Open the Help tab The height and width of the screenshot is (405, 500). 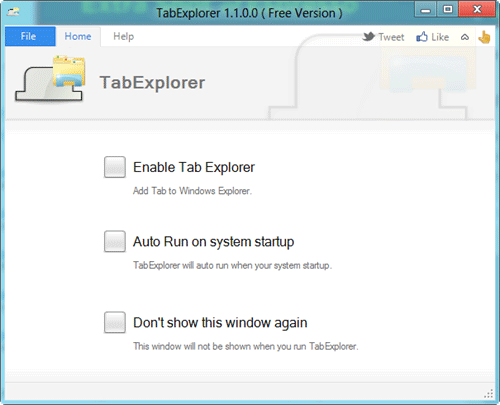click(x=123, y=36)
